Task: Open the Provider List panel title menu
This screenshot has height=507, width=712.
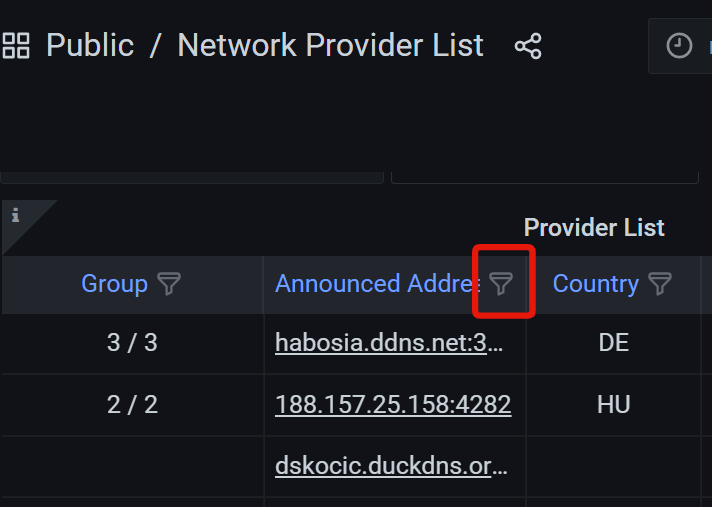Action: click(594, 227)
